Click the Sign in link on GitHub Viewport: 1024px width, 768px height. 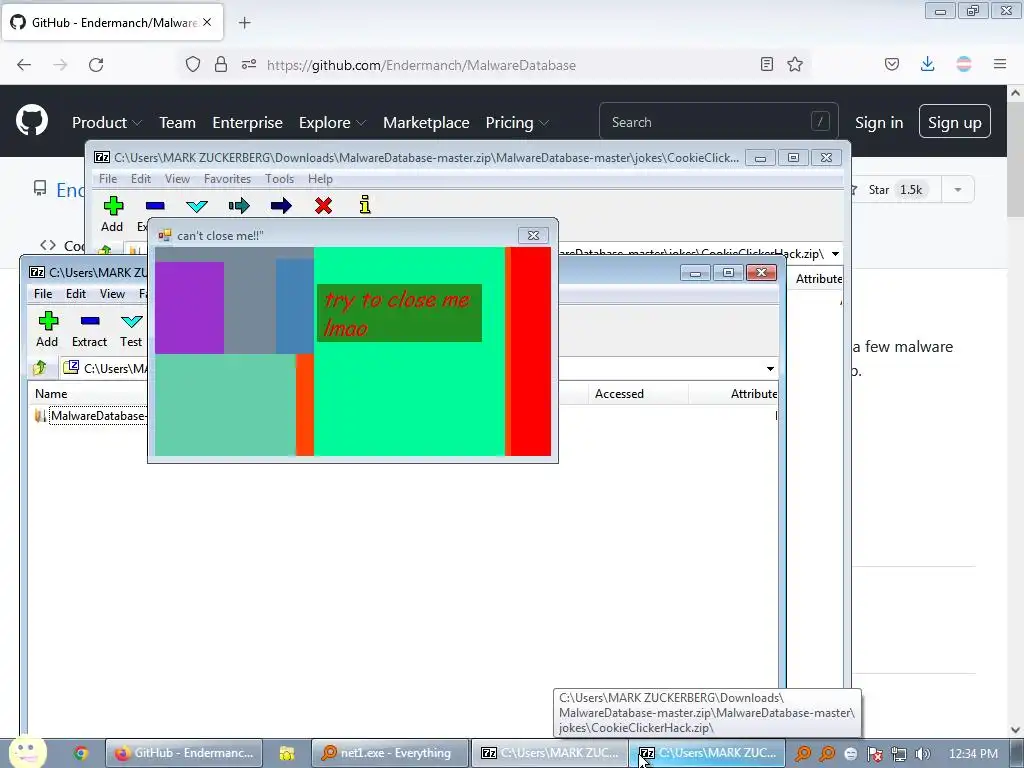(879, 122)
